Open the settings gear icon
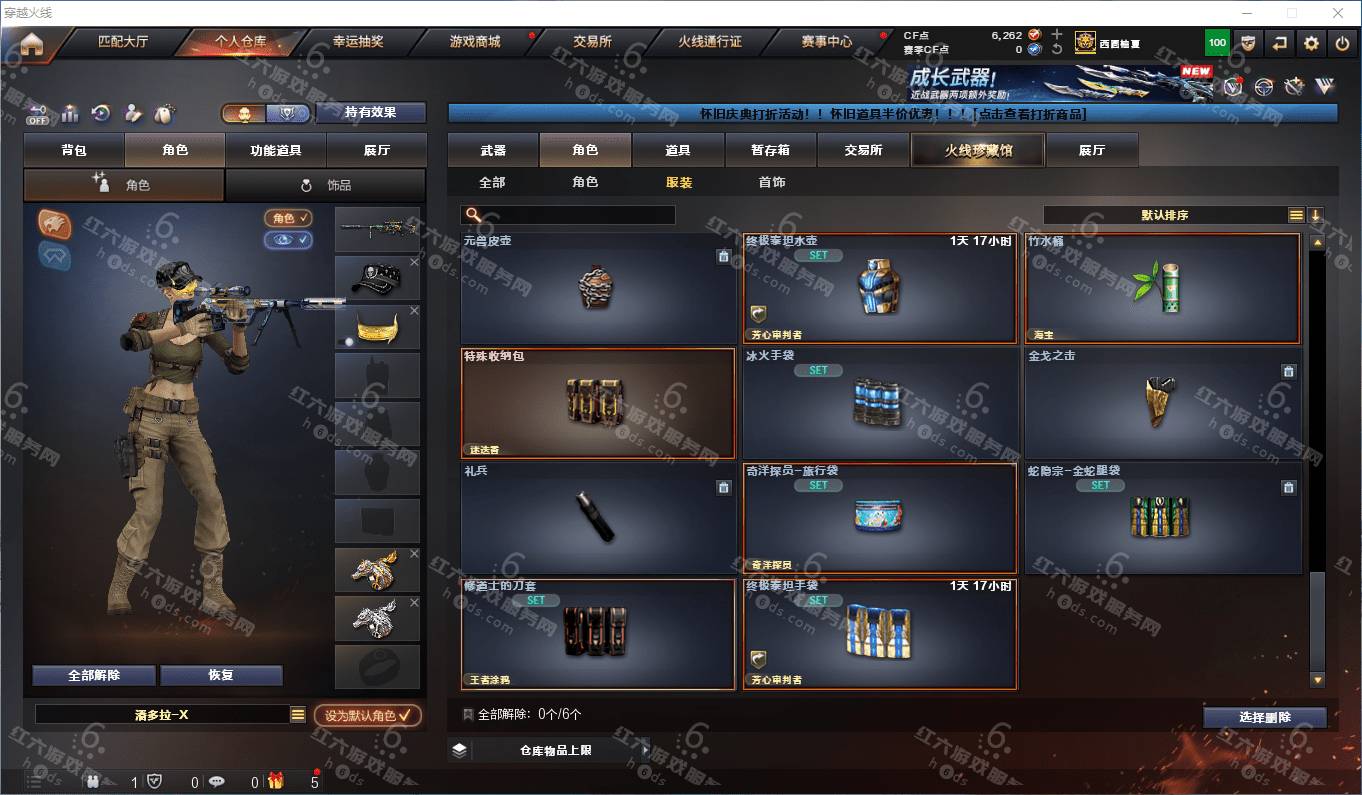The height and width of the screenshot is (795, 1362). (1311, 43)
